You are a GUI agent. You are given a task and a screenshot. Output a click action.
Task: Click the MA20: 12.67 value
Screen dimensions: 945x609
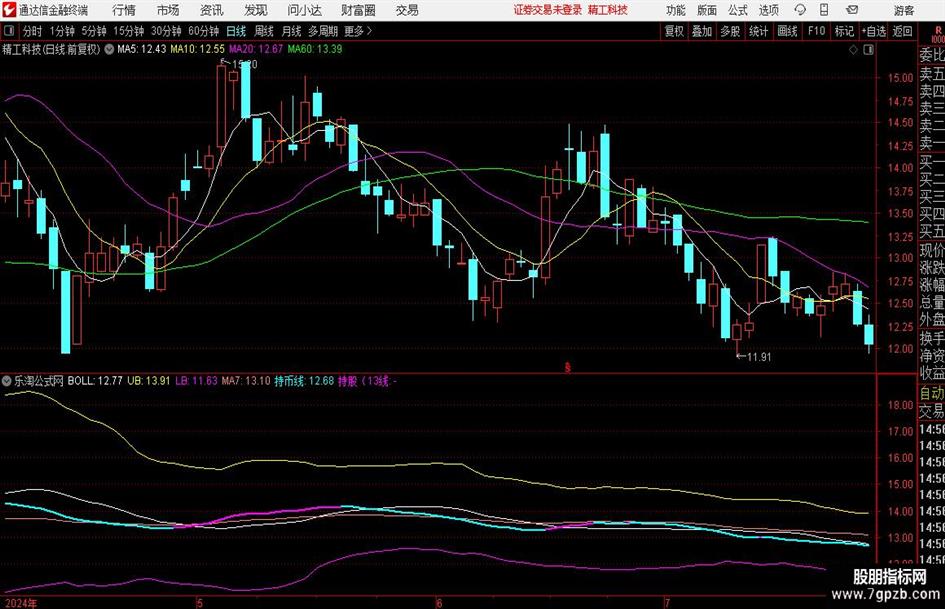(256, 49)
